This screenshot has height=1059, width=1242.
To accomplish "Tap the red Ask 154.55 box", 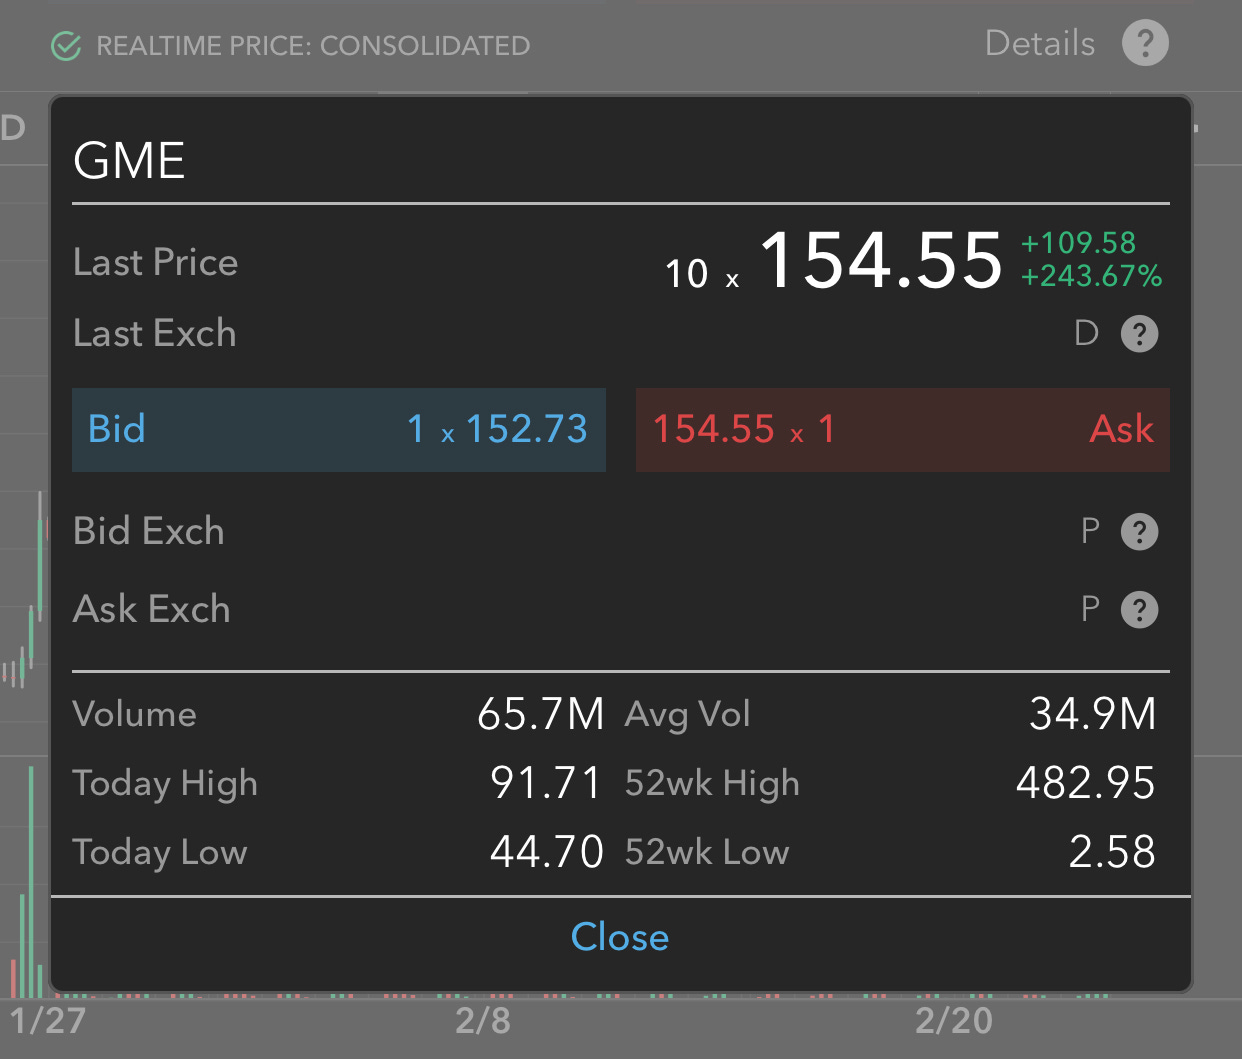I will [x=903, y=430].
